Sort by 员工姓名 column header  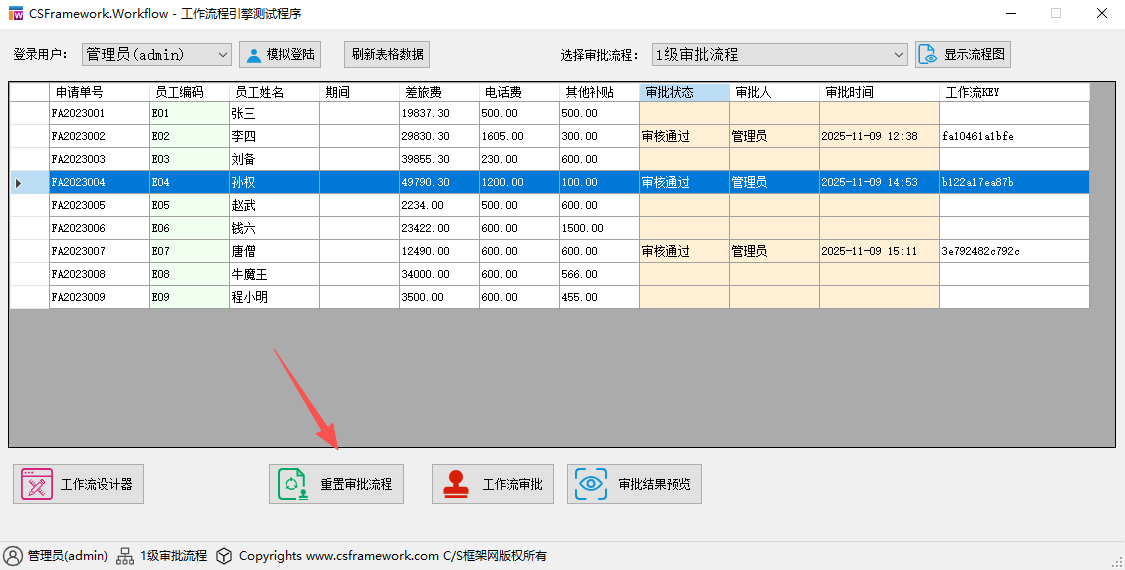click(x=274, y=92)
